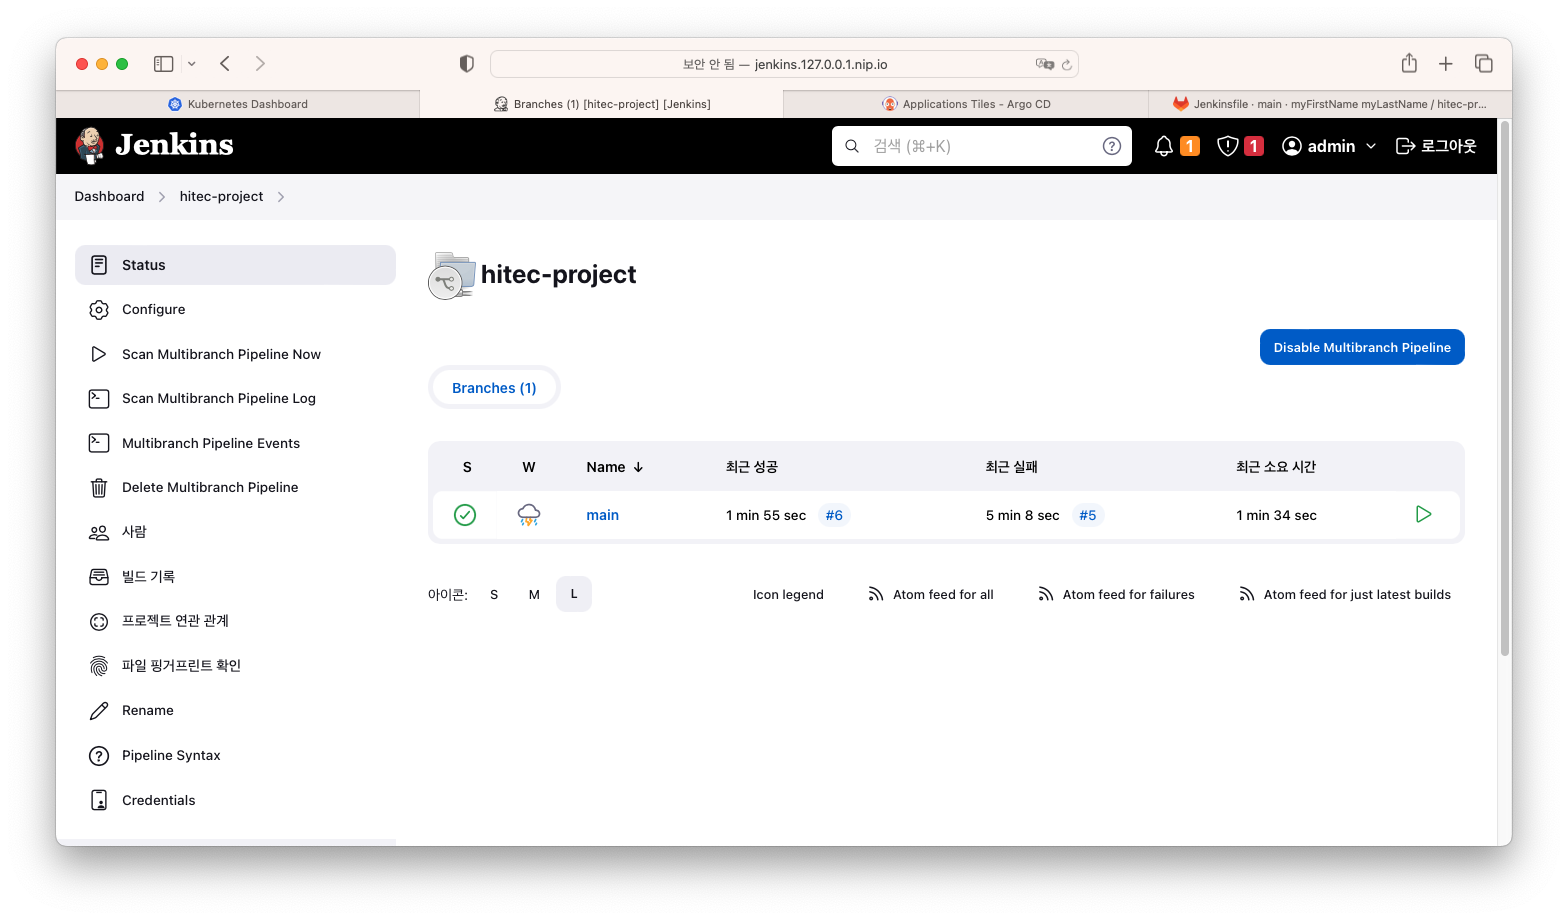The image size is (1568, 920).
Task: Click the 로그아웃 logout link
Action: 1436,146
